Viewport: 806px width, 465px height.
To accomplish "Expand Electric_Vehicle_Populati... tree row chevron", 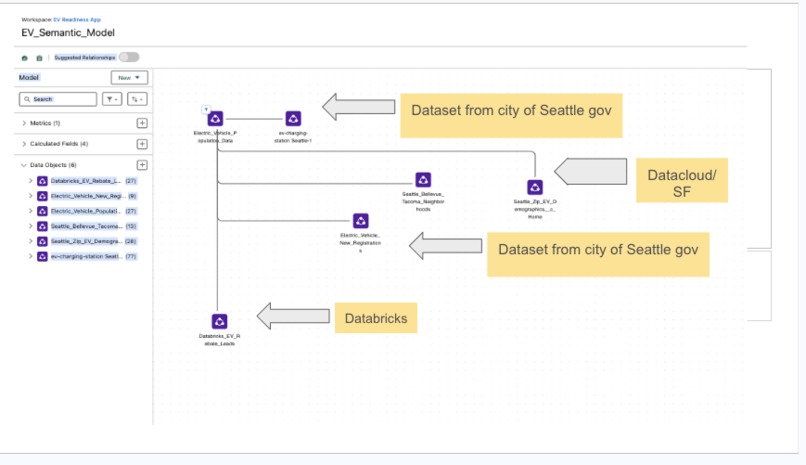I will click(x=30, y=211).
